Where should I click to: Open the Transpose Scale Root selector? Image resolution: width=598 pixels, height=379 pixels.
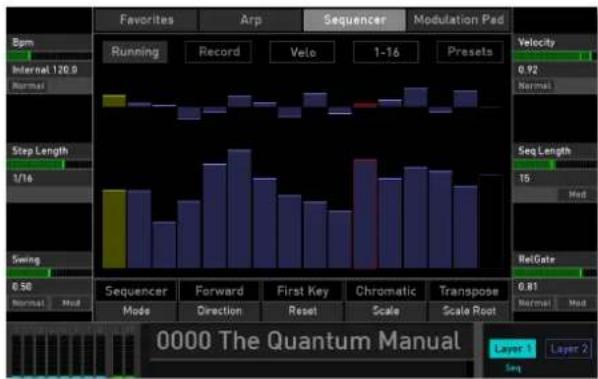coord(469,291)
